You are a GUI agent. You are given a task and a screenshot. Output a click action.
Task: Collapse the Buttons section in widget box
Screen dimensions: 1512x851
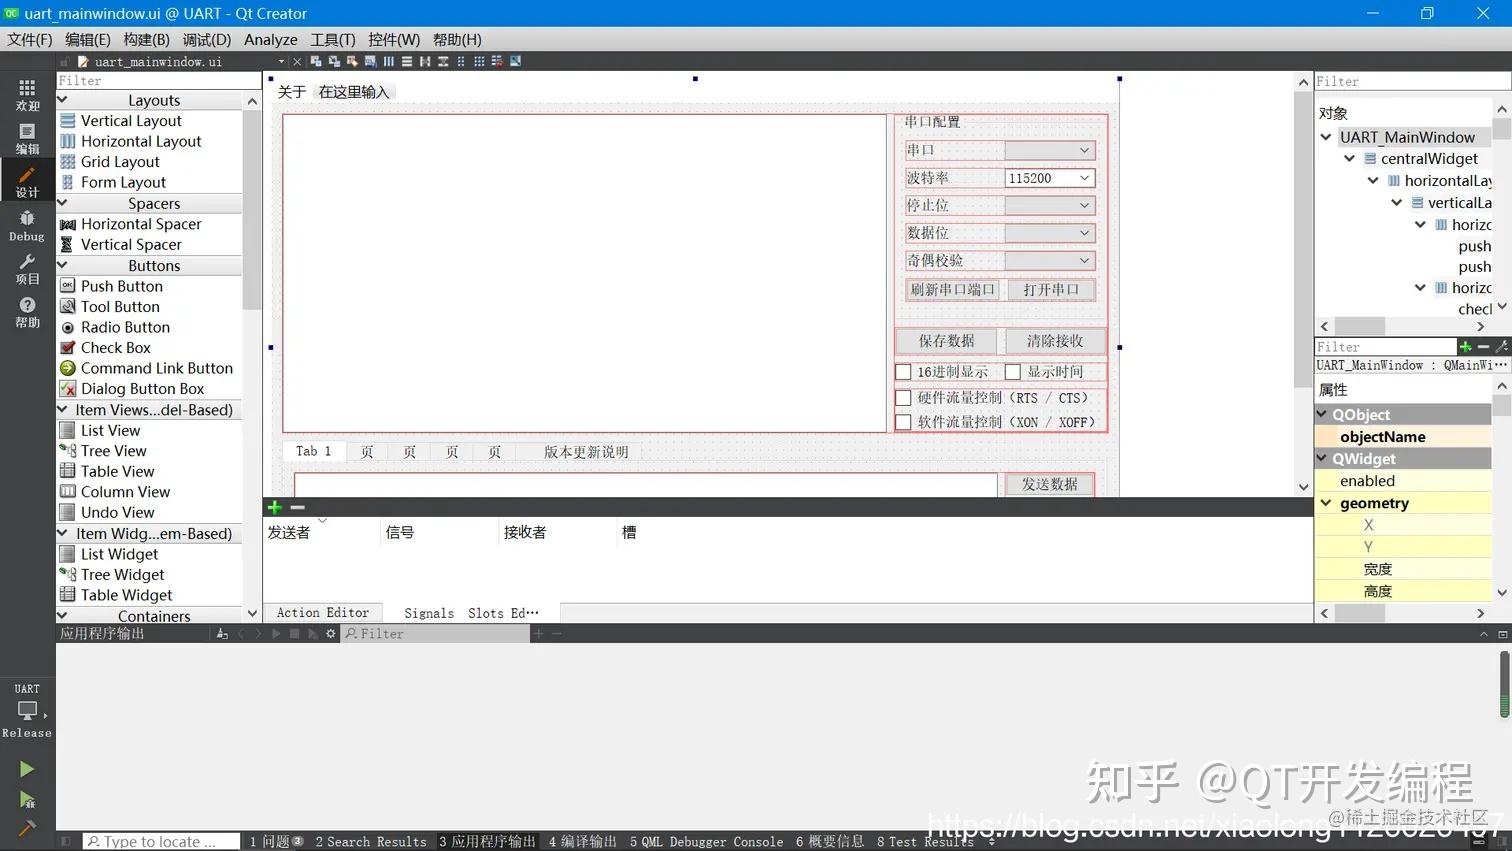point(63,265)
